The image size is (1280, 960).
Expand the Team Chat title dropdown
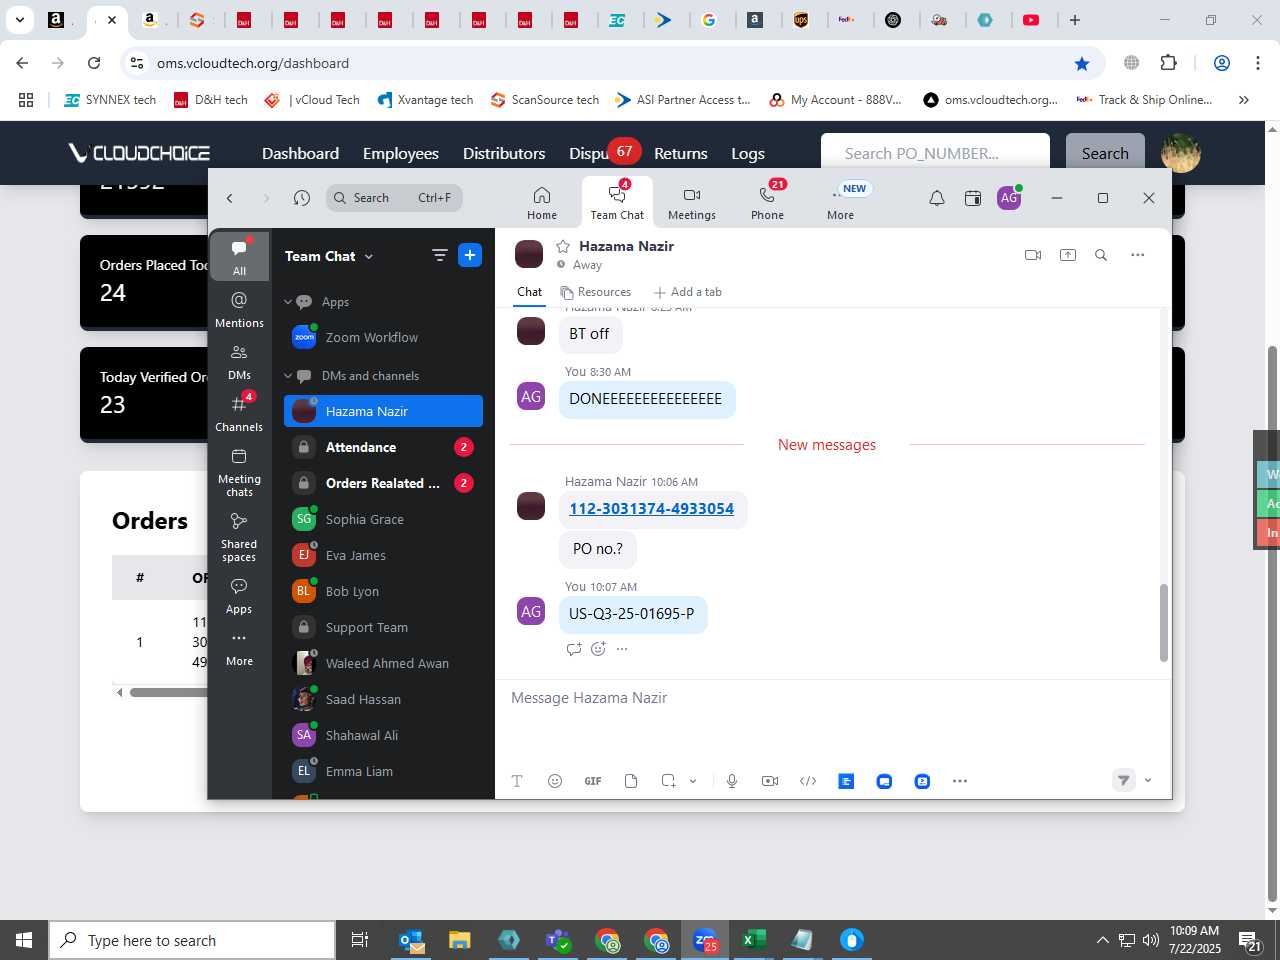(x=329, y=256)
